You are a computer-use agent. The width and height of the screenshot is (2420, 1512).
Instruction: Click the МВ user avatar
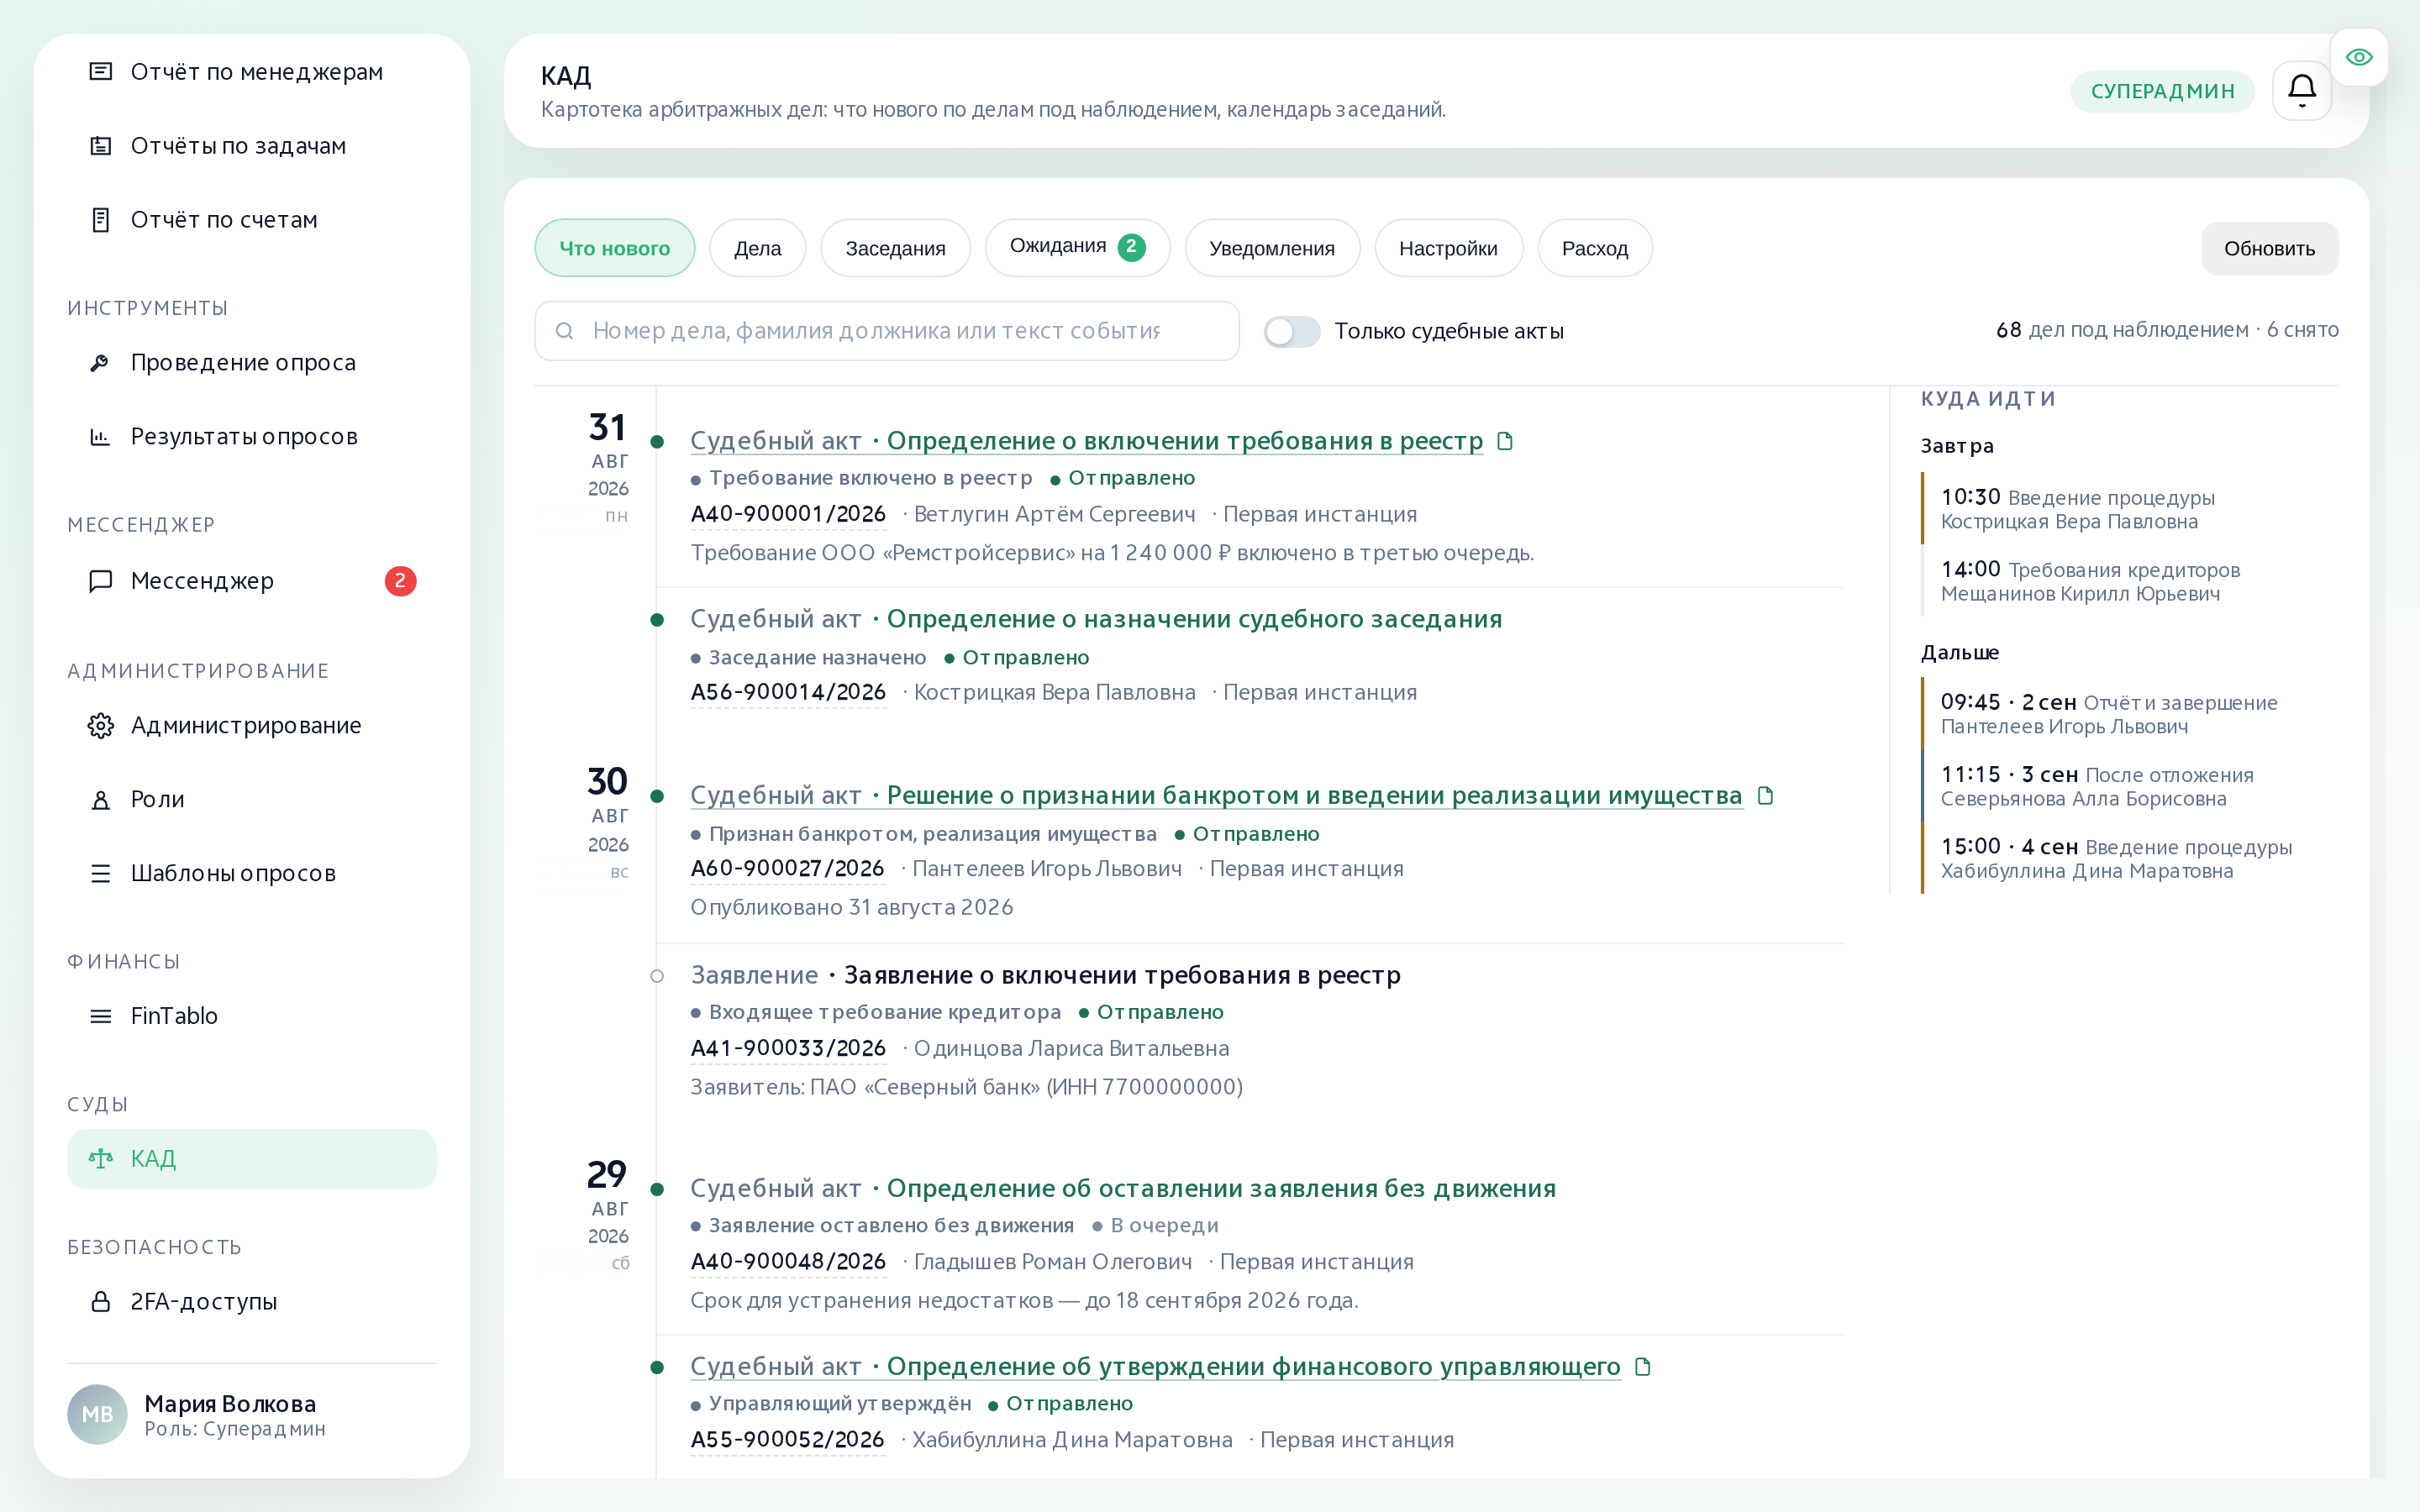click(97, 1414)
